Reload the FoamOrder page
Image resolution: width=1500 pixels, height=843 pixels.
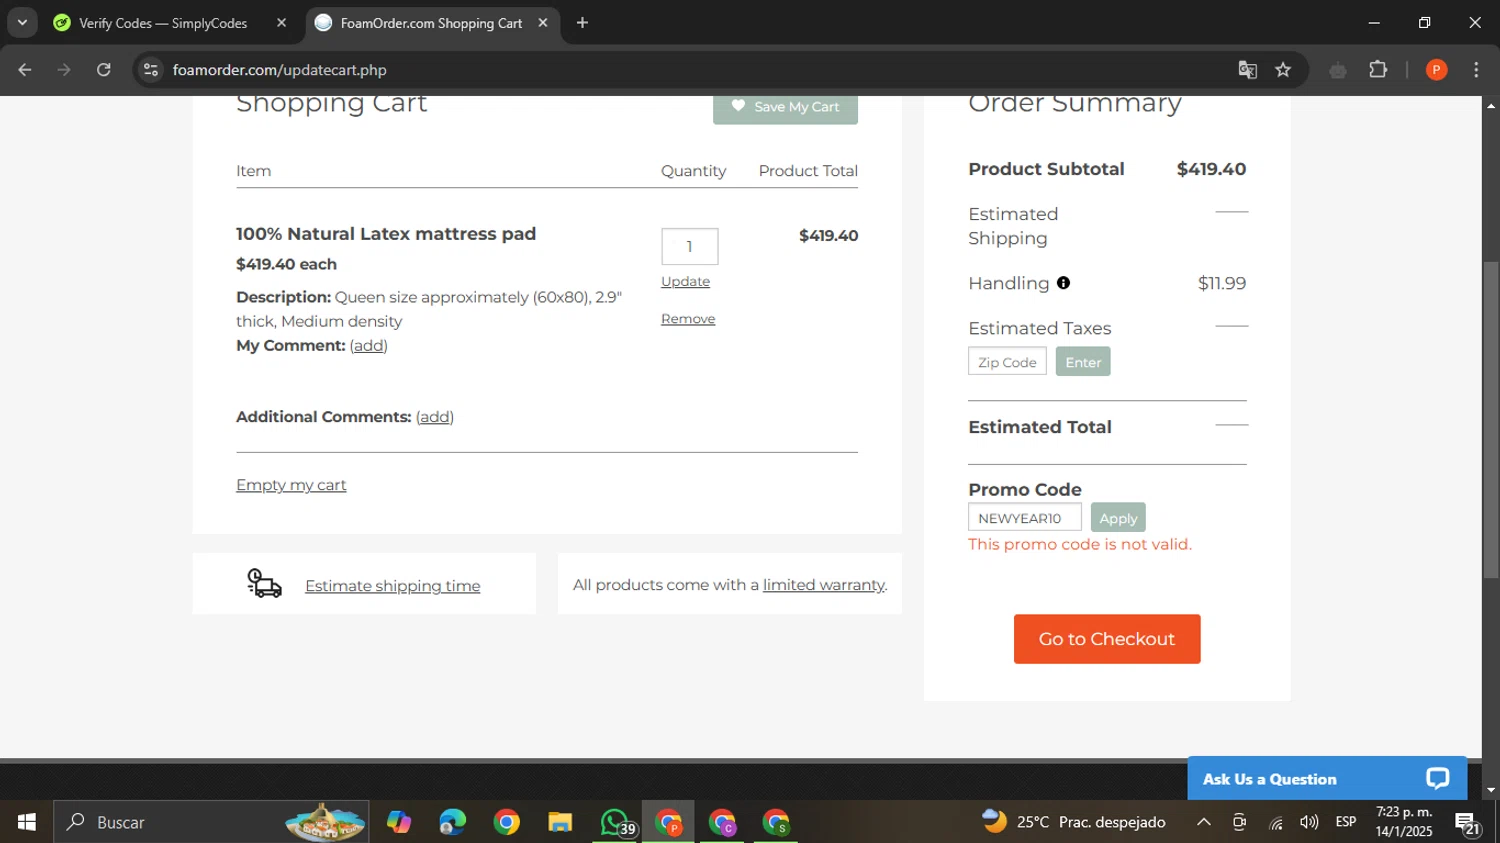point(104,70)
